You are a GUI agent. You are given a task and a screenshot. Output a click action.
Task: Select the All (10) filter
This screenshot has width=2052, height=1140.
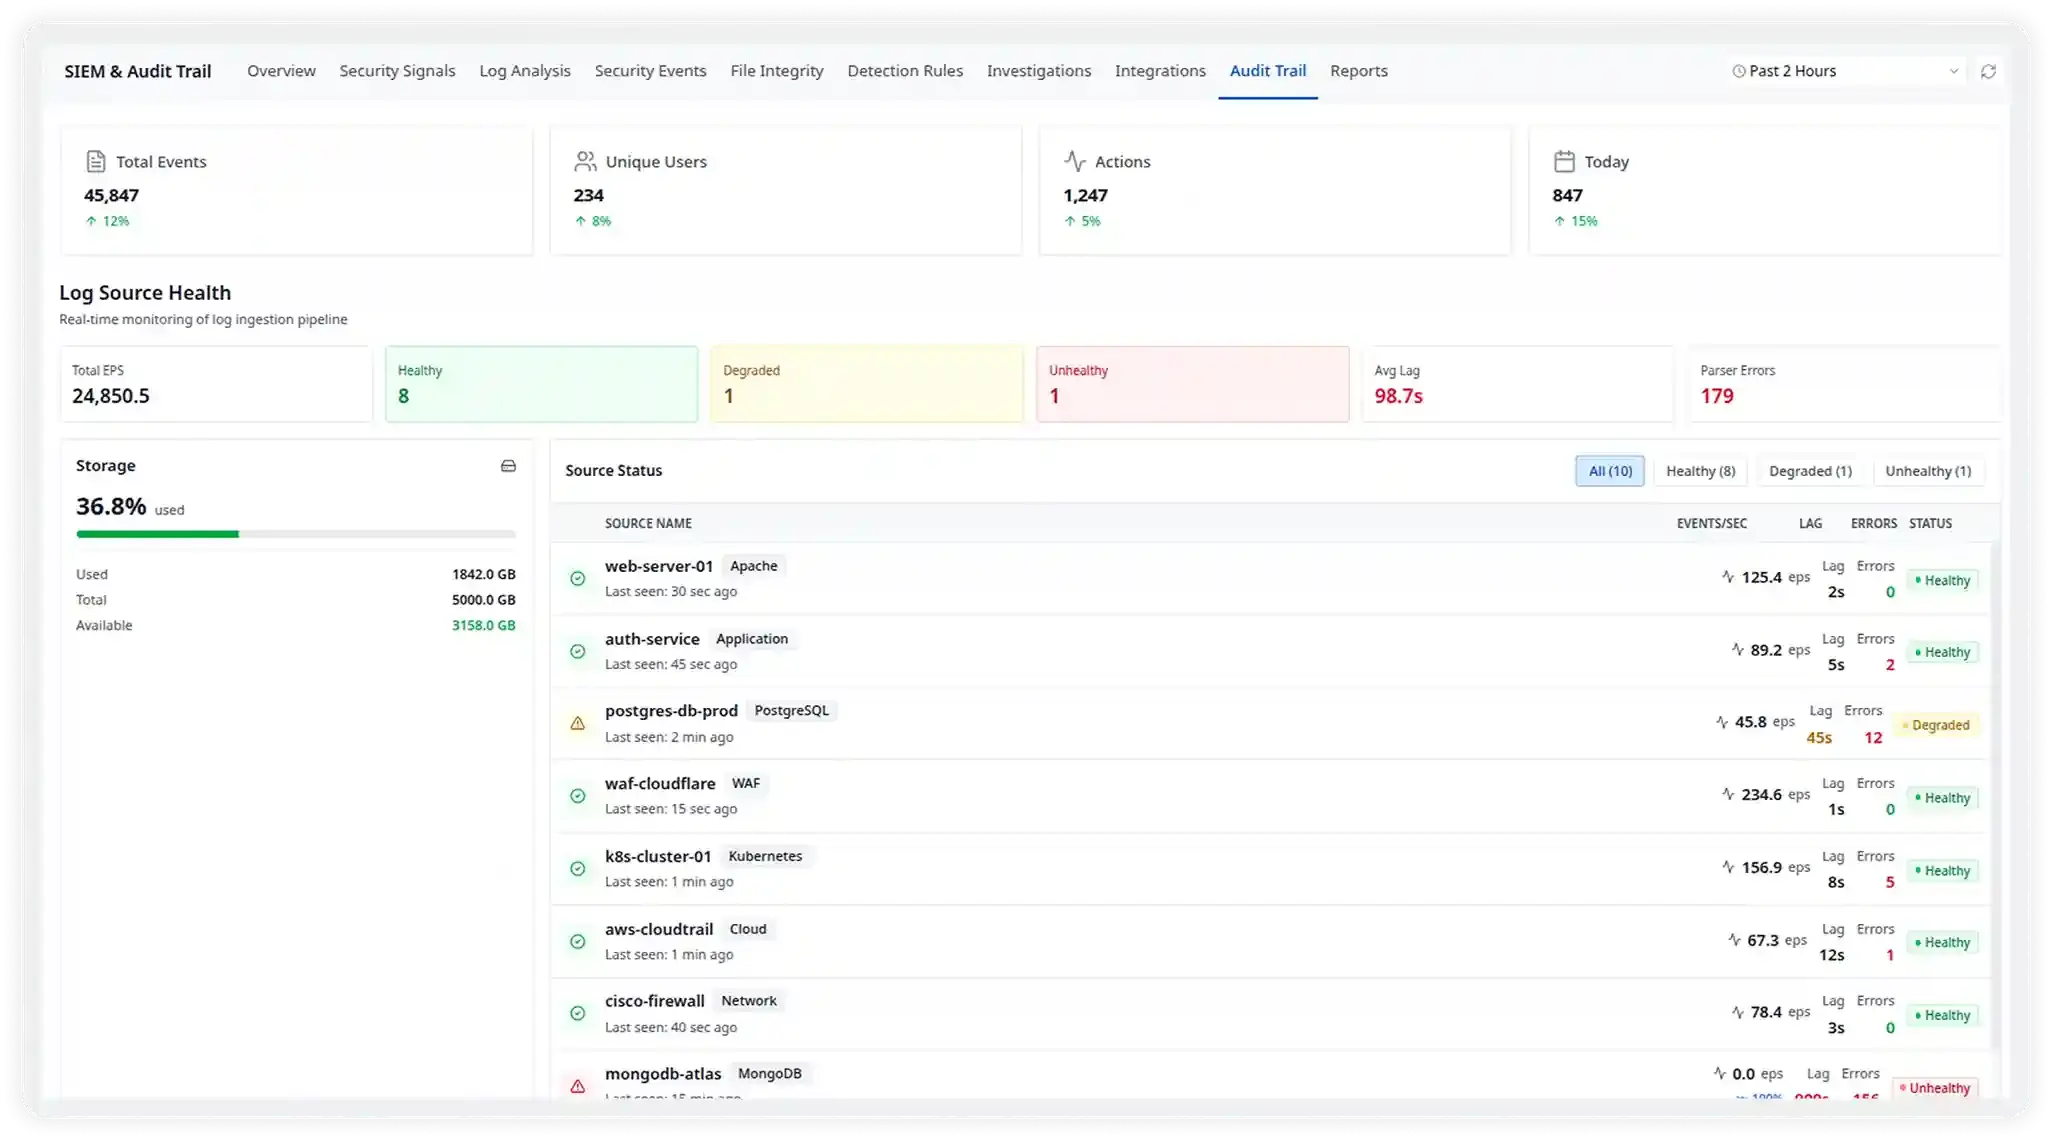tap(1610, 471)
